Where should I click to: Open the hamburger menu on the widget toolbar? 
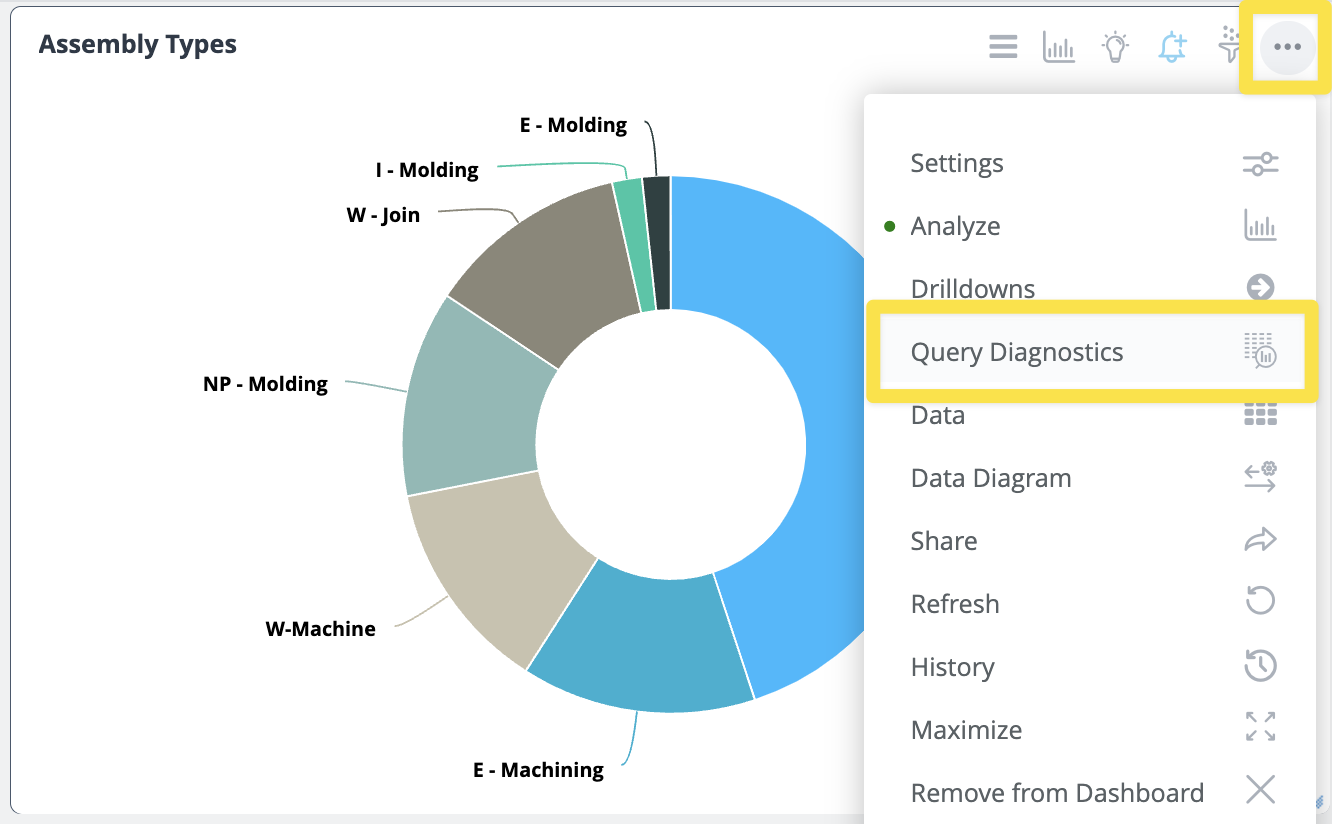click(x=1002, y=46)
